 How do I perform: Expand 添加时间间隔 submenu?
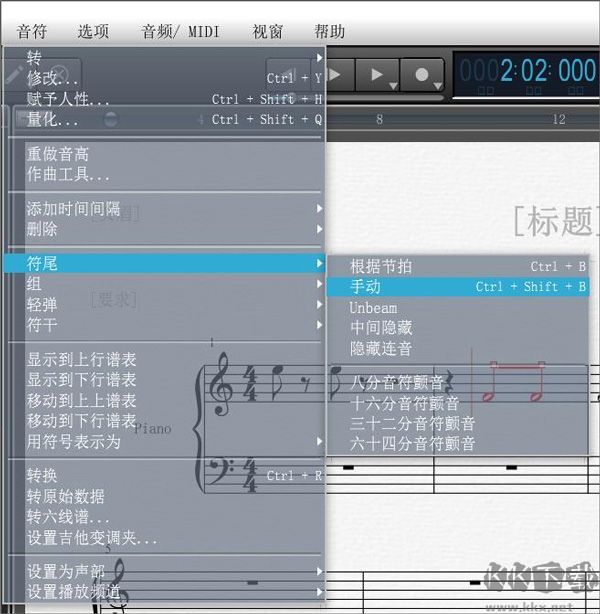pos(165,208)
